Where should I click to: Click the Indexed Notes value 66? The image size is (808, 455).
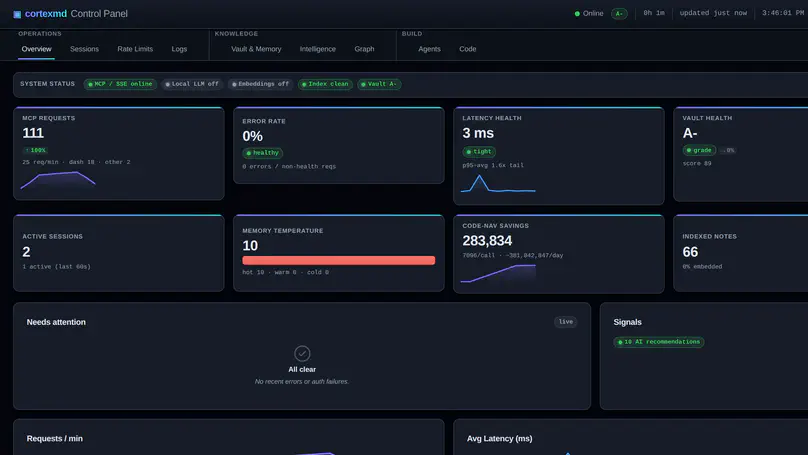(x=690, y=252)
